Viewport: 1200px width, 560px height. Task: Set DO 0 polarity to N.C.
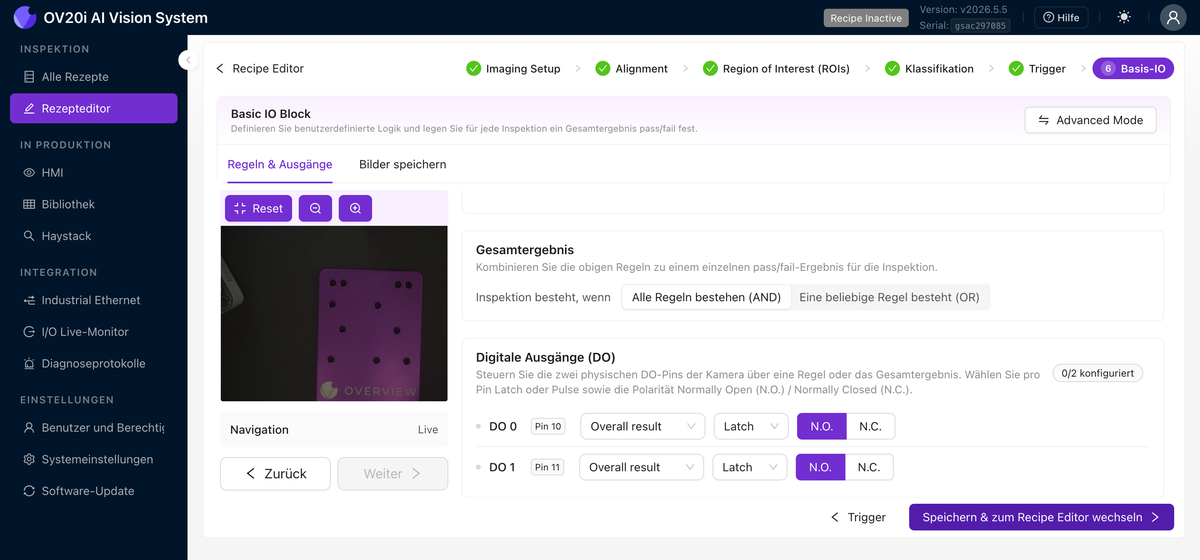(x=870, y=426)
